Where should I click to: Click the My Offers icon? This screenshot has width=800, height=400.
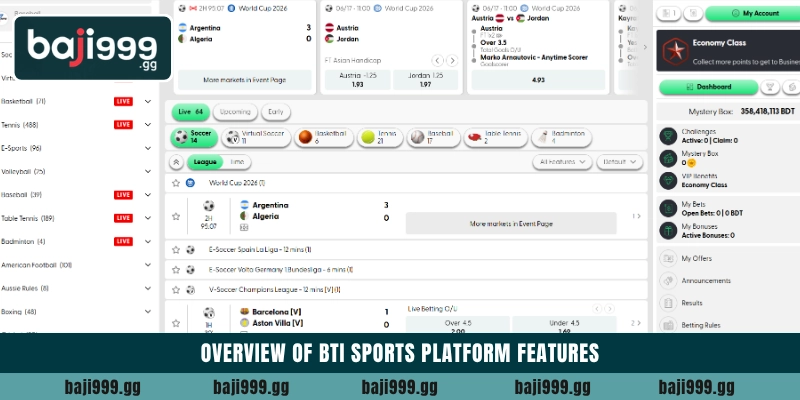tap(668, 258)
